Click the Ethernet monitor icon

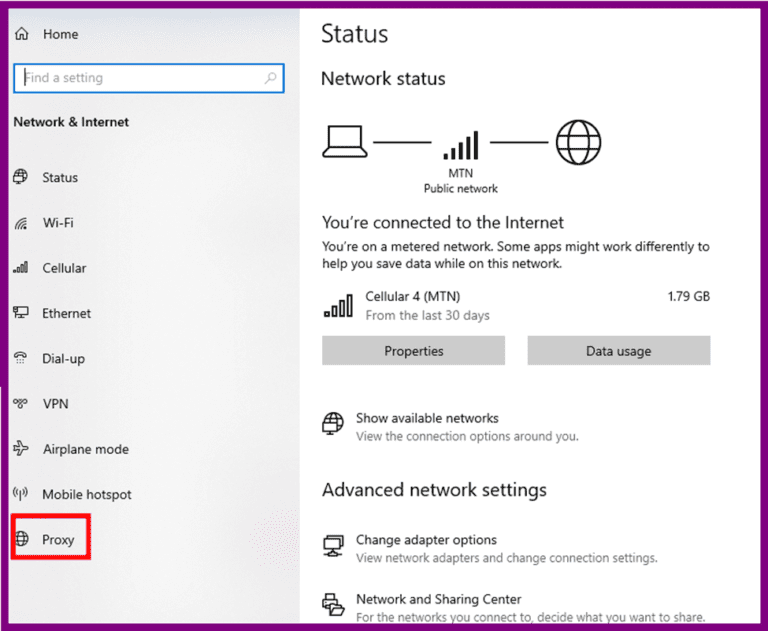[x=21, y=313]
